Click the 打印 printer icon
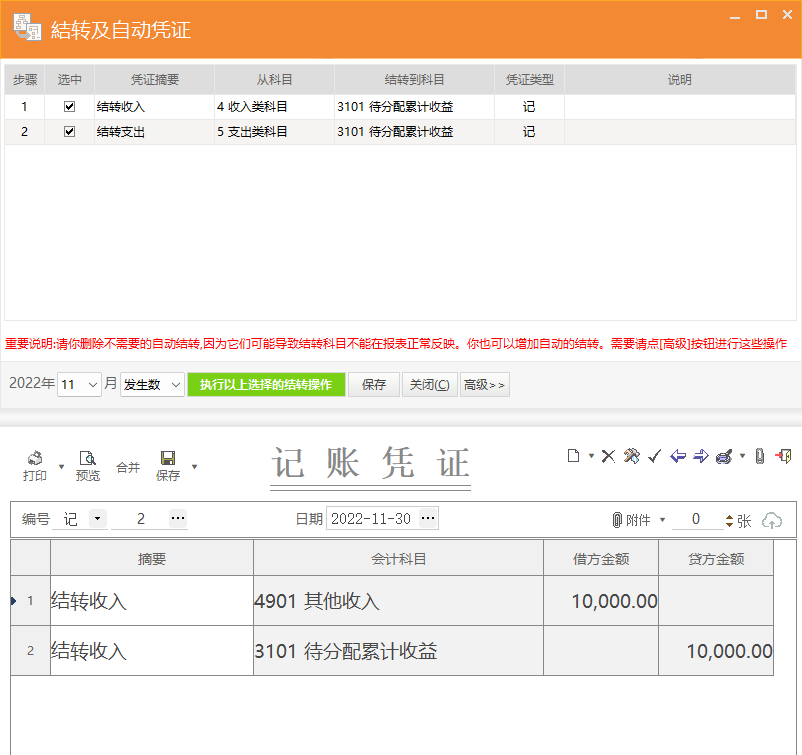 pyautogui.click(x=35, y=457)
